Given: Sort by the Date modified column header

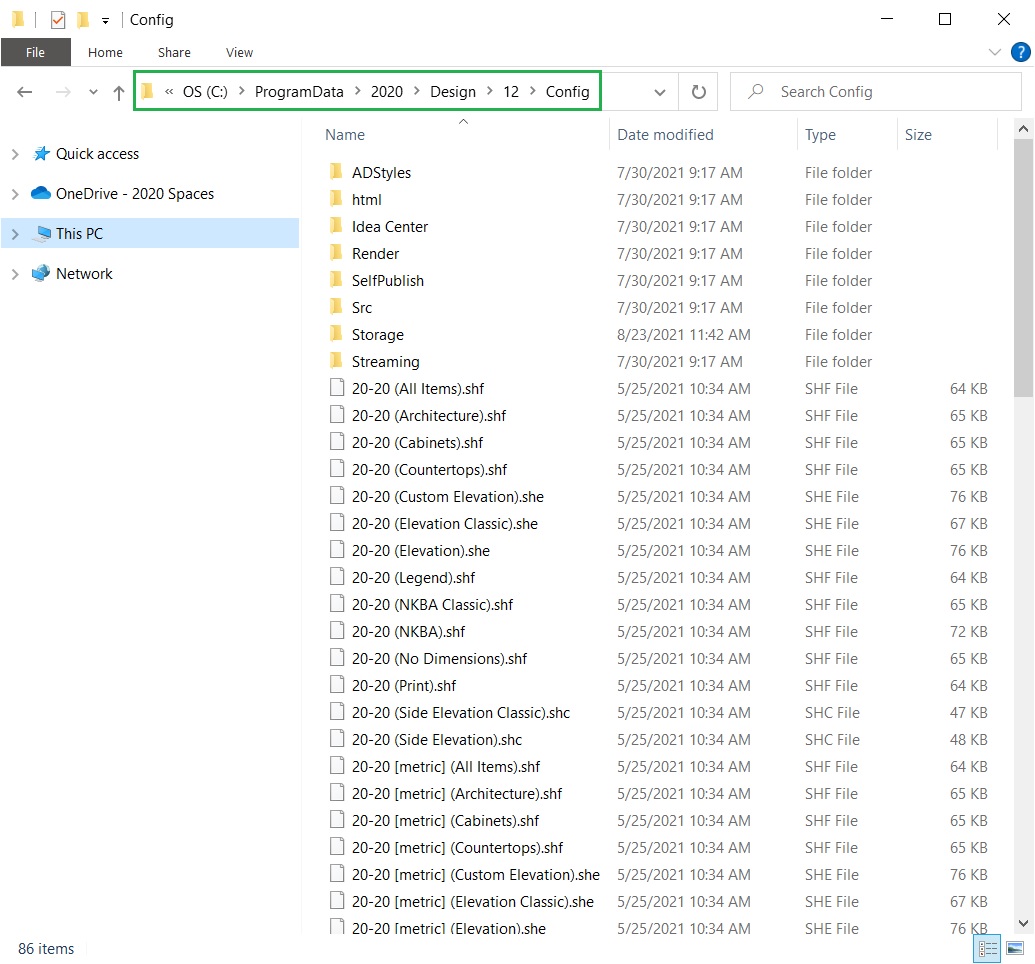Looking at the screenshot, I should pyautogui.click(x=665, y=135).
